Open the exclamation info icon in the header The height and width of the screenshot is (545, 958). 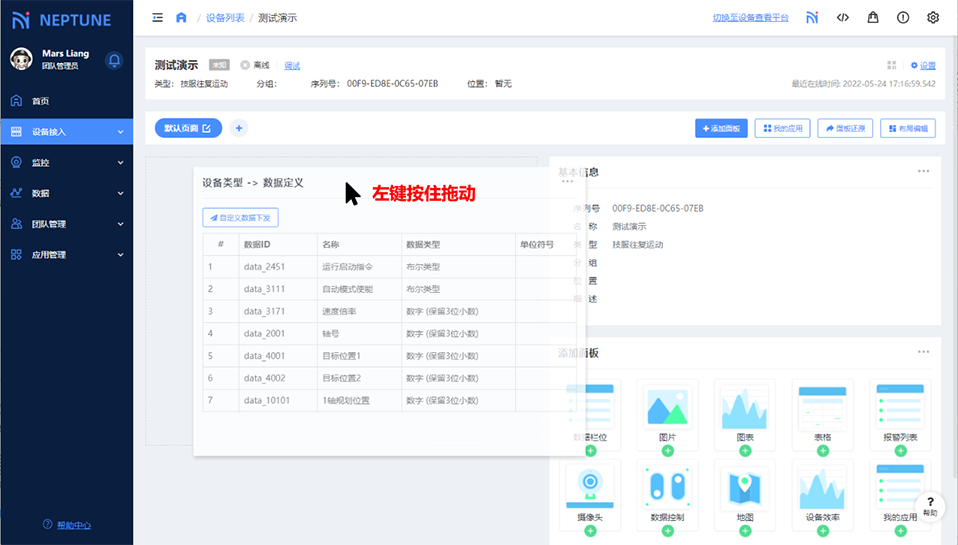[x=903, y=17]
